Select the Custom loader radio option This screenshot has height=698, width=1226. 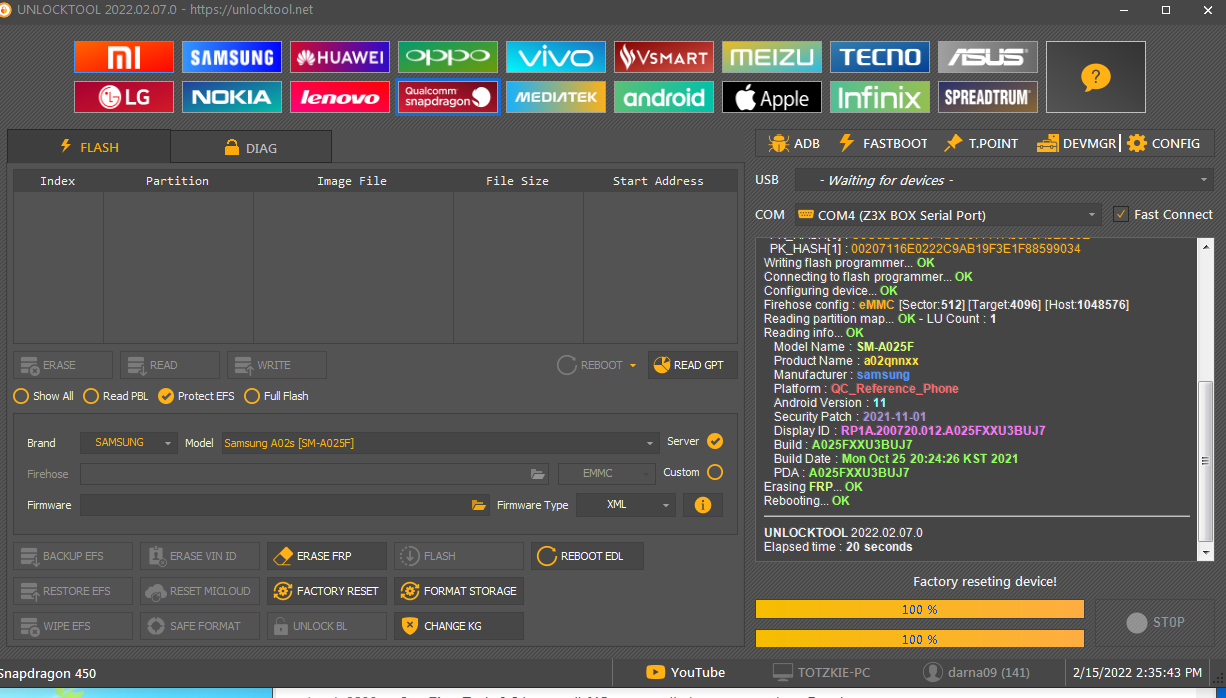coord(715,472)
